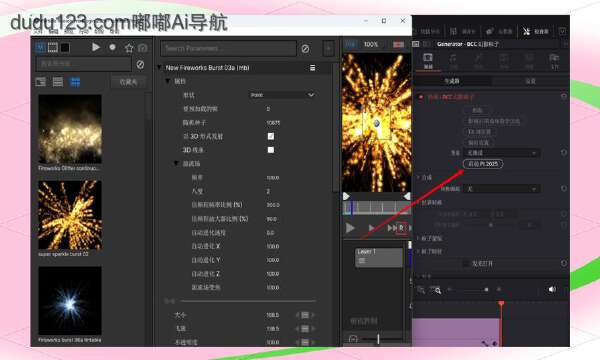This screenshot has width=600, height=360.
Task: Uncheck the checked 3D view checkbox
Action: tap(271, 136)
